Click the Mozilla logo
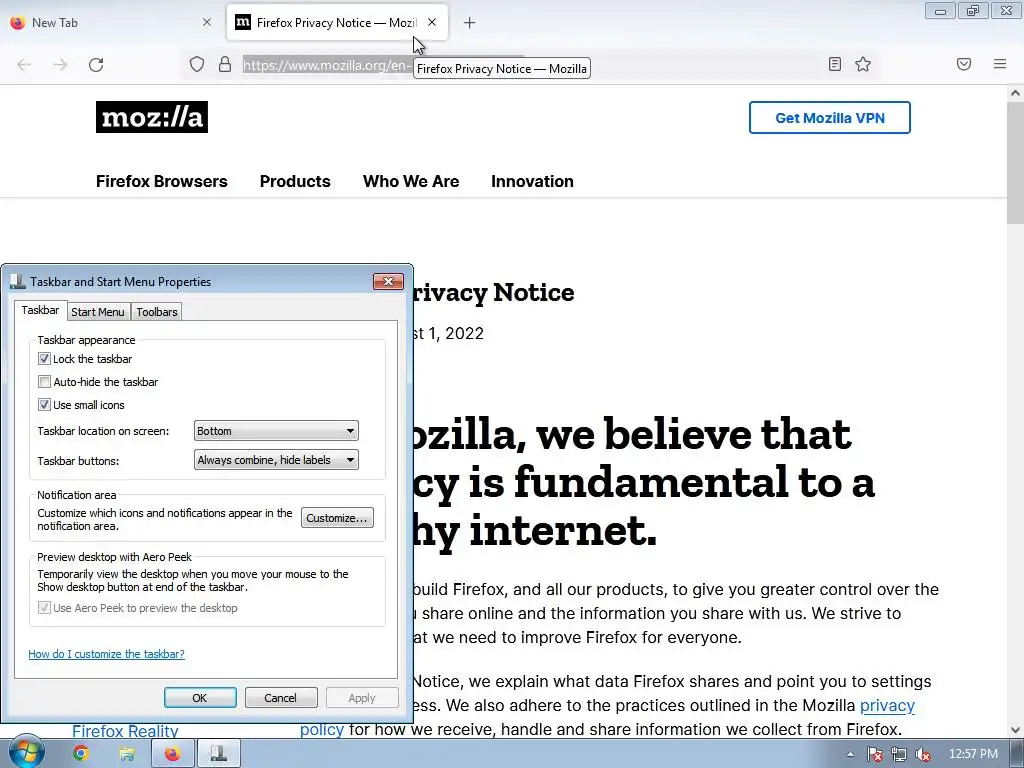This screenshot has height=768, width=1024. [x=152, y=117]
